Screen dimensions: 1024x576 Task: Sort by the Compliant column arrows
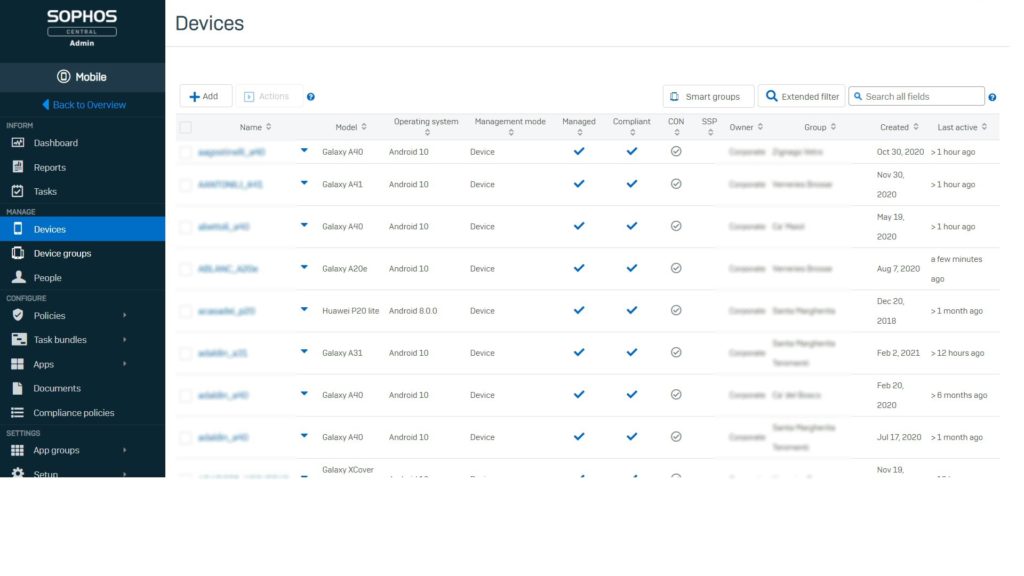pos(632,133)
